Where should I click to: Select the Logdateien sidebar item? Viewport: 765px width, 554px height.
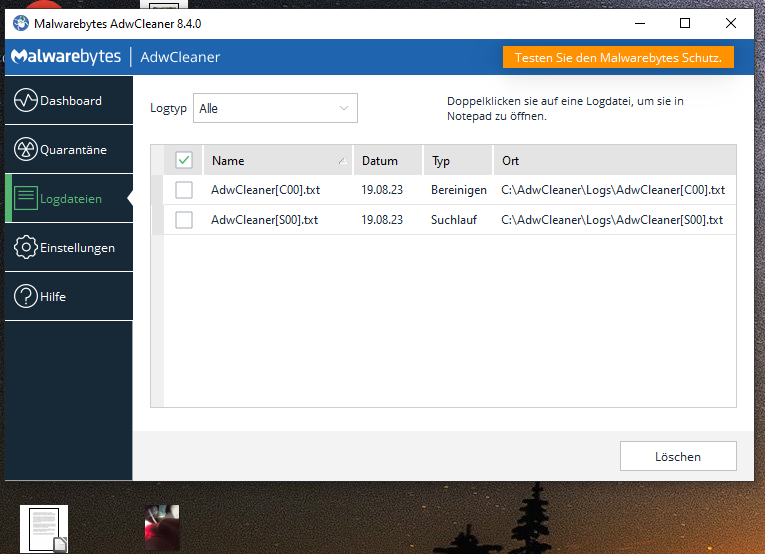point(69,198)
